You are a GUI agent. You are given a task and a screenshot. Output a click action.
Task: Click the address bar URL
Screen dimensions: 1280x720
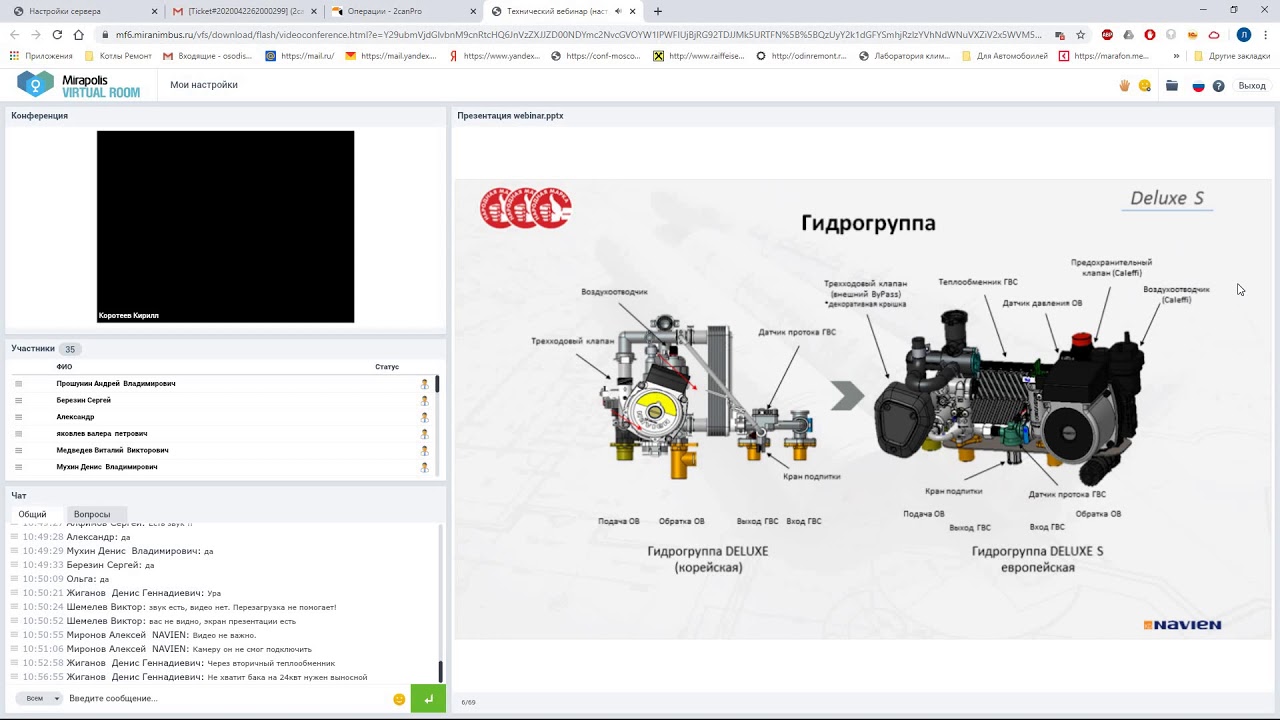(x=578, y=35)
